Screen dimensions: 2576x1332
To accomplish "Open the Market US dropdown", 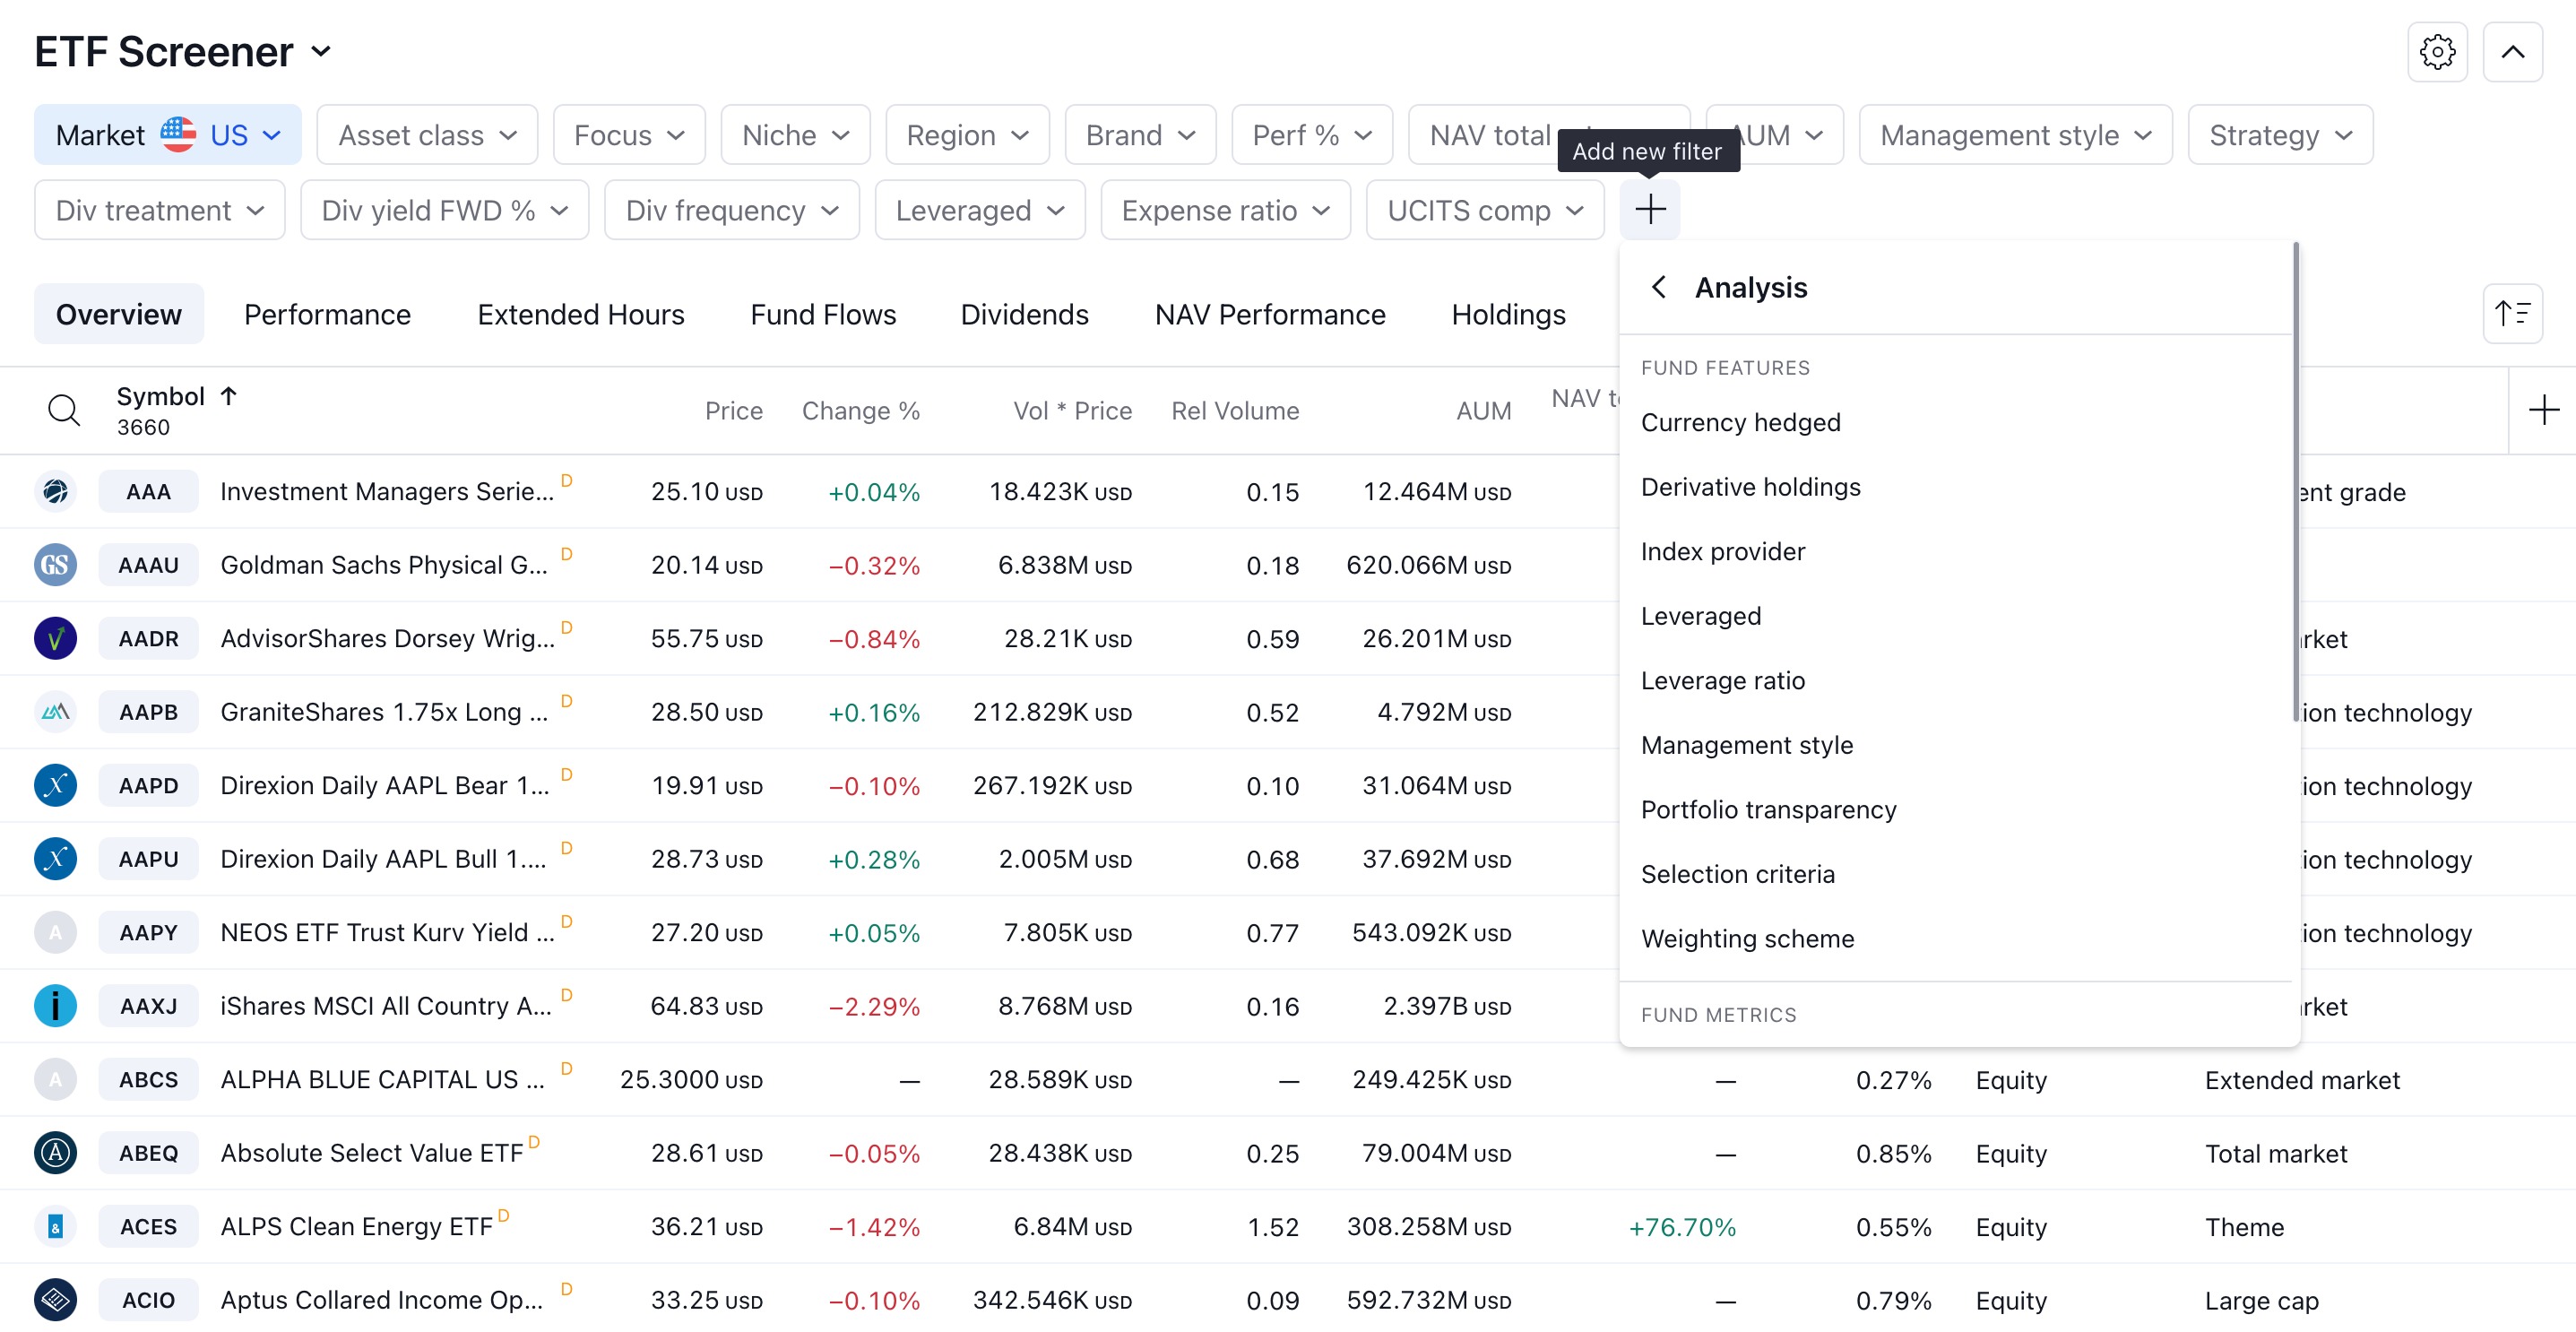I will pos(168,135).
